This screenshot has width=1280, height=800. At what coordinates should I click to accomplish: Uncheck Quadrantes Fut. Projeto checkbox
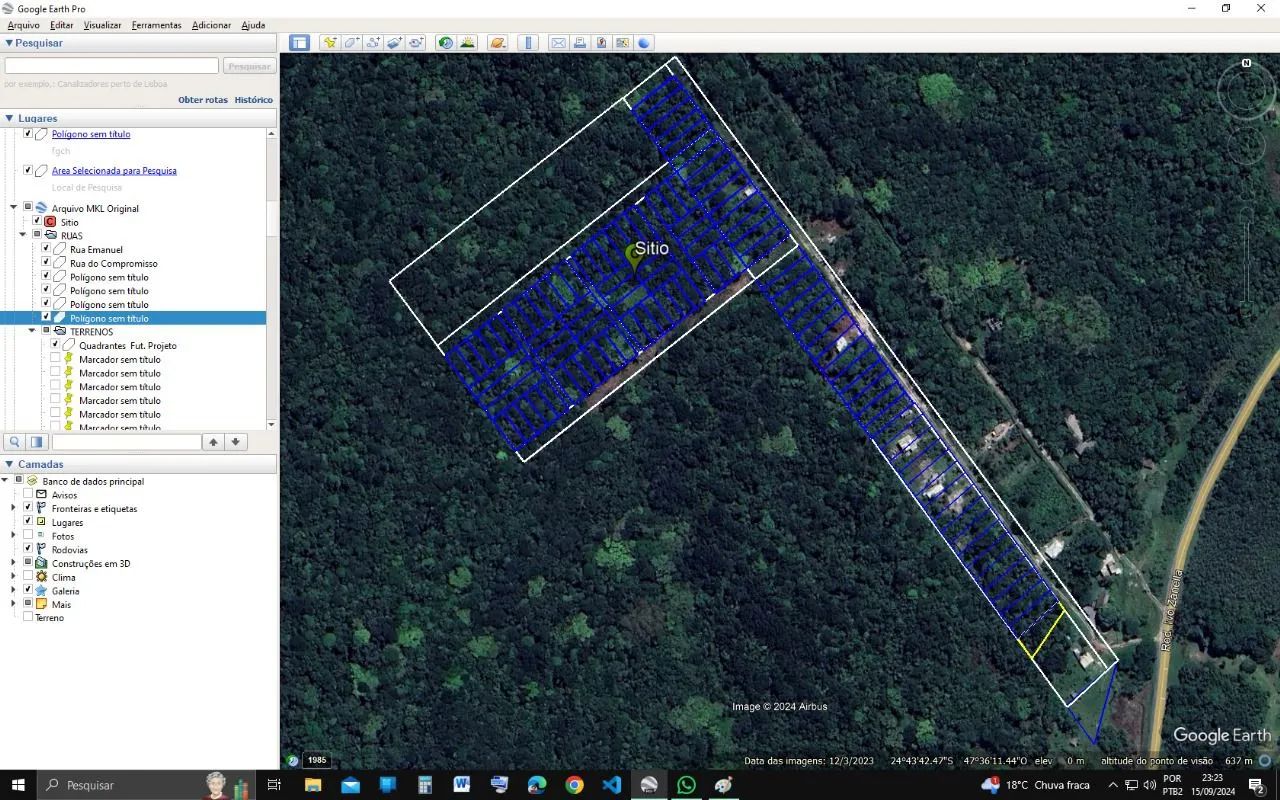(55, 345)
